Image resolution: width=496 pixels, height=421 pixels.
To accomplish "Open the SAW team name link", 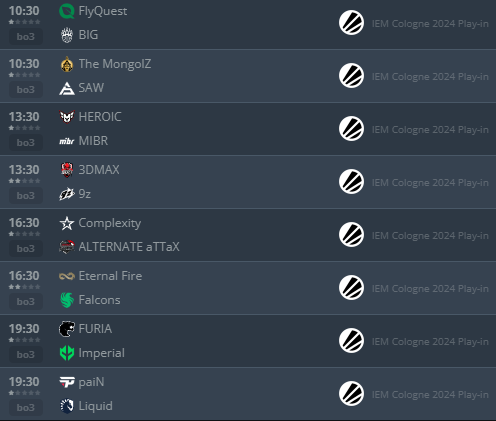I will tap(91, 88).
